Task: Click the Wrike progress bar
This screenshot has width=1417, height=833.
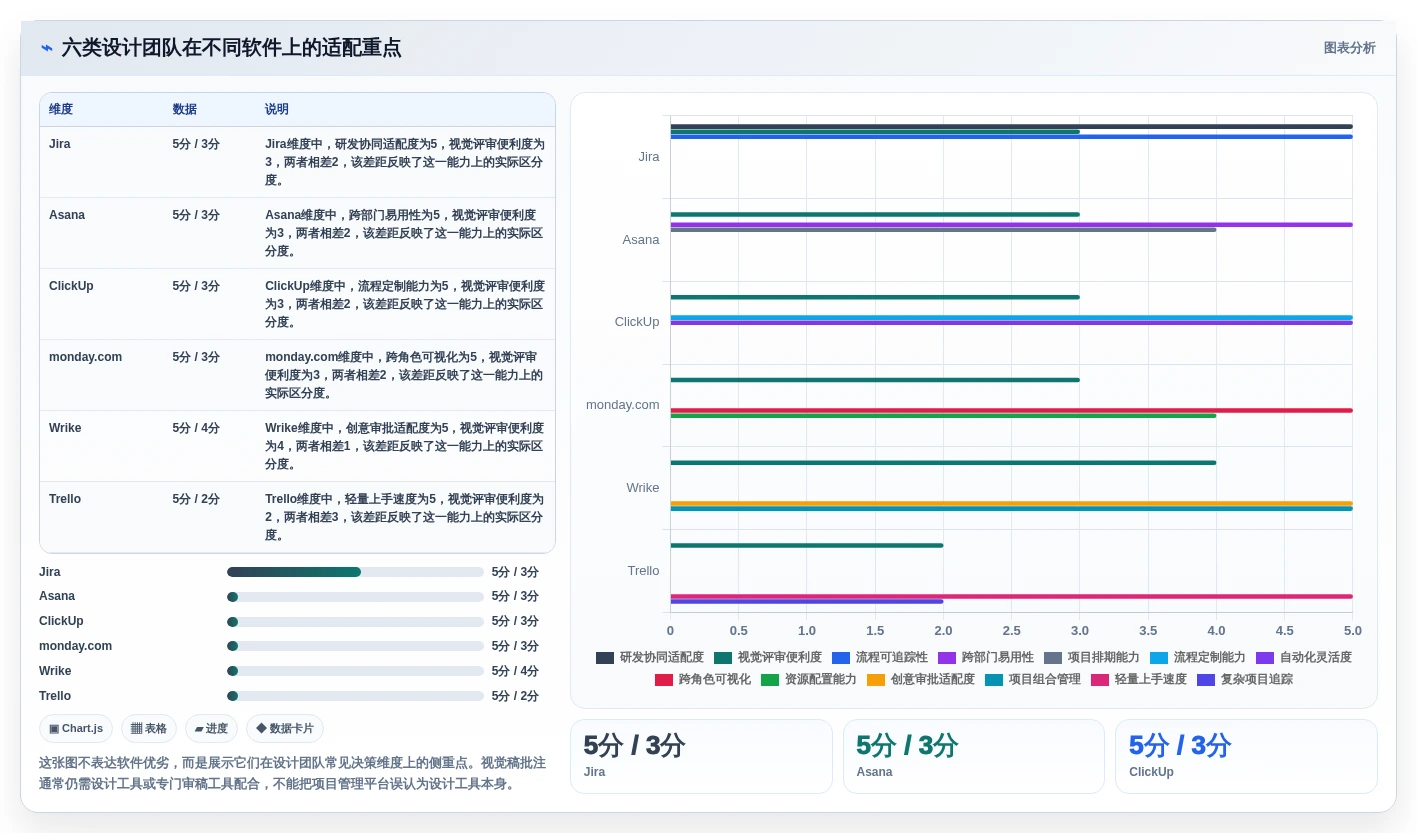Action: click(355, 671)
